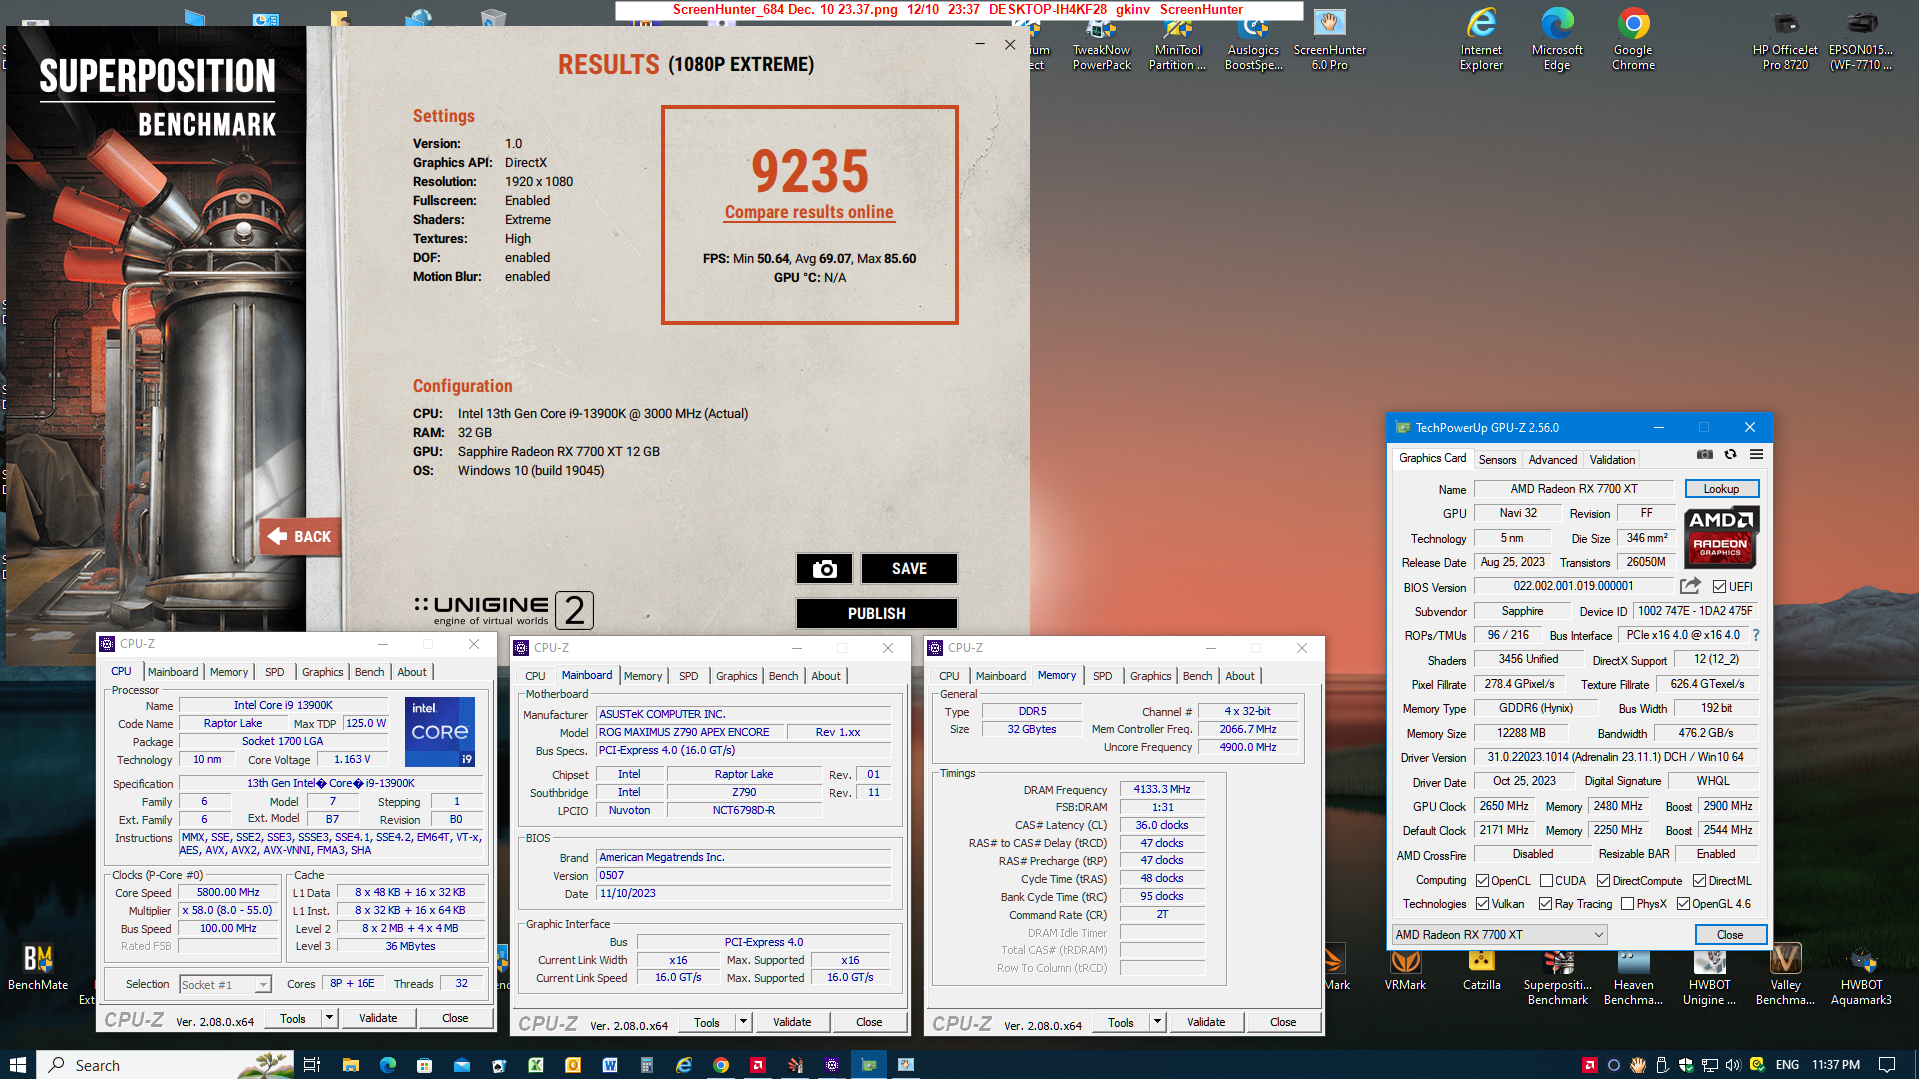
Task: Open Bench tab in CPU-Z CPU window
Action: pos(369,672)
